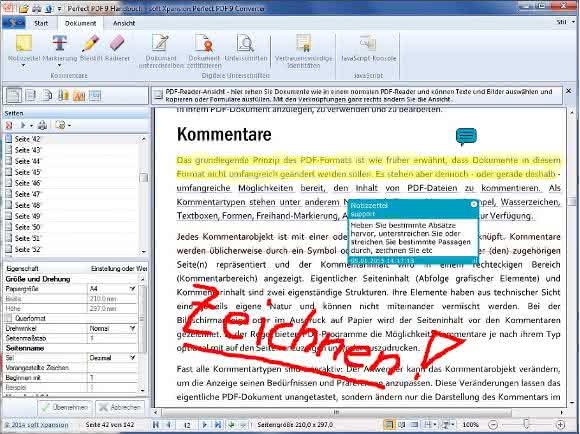Close the Notizzettel popup note
Image resolution: width=580 pixels, height=434 pixels.
474,204
